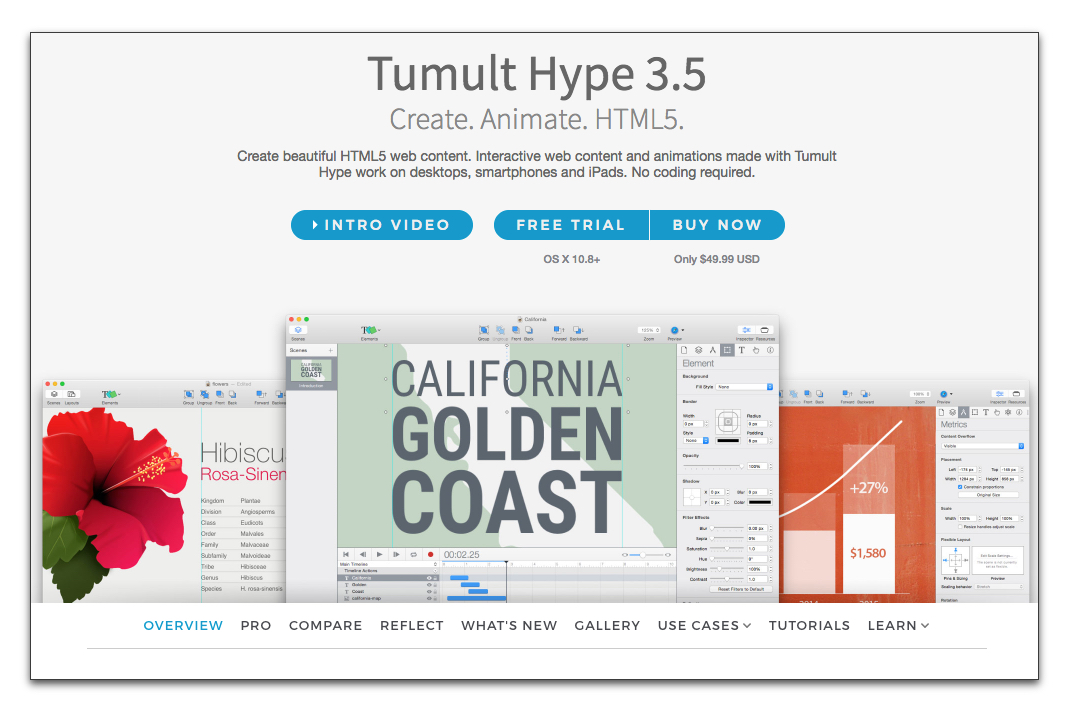Click the Width border input field
This screenshot has width=1070, height=712.
click(693, 424)
